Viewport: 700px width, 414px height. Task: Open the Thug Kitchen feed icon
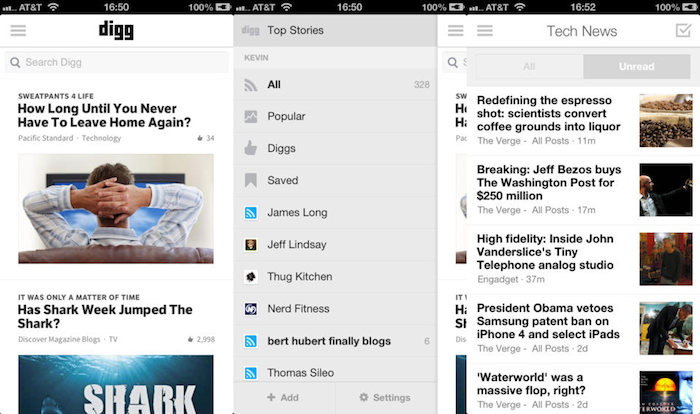(251, 277)
